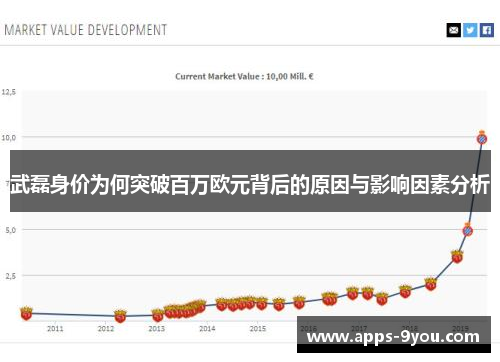Click the Current Market Value chart title
500x362 pixels.
[x=244, y=77]
